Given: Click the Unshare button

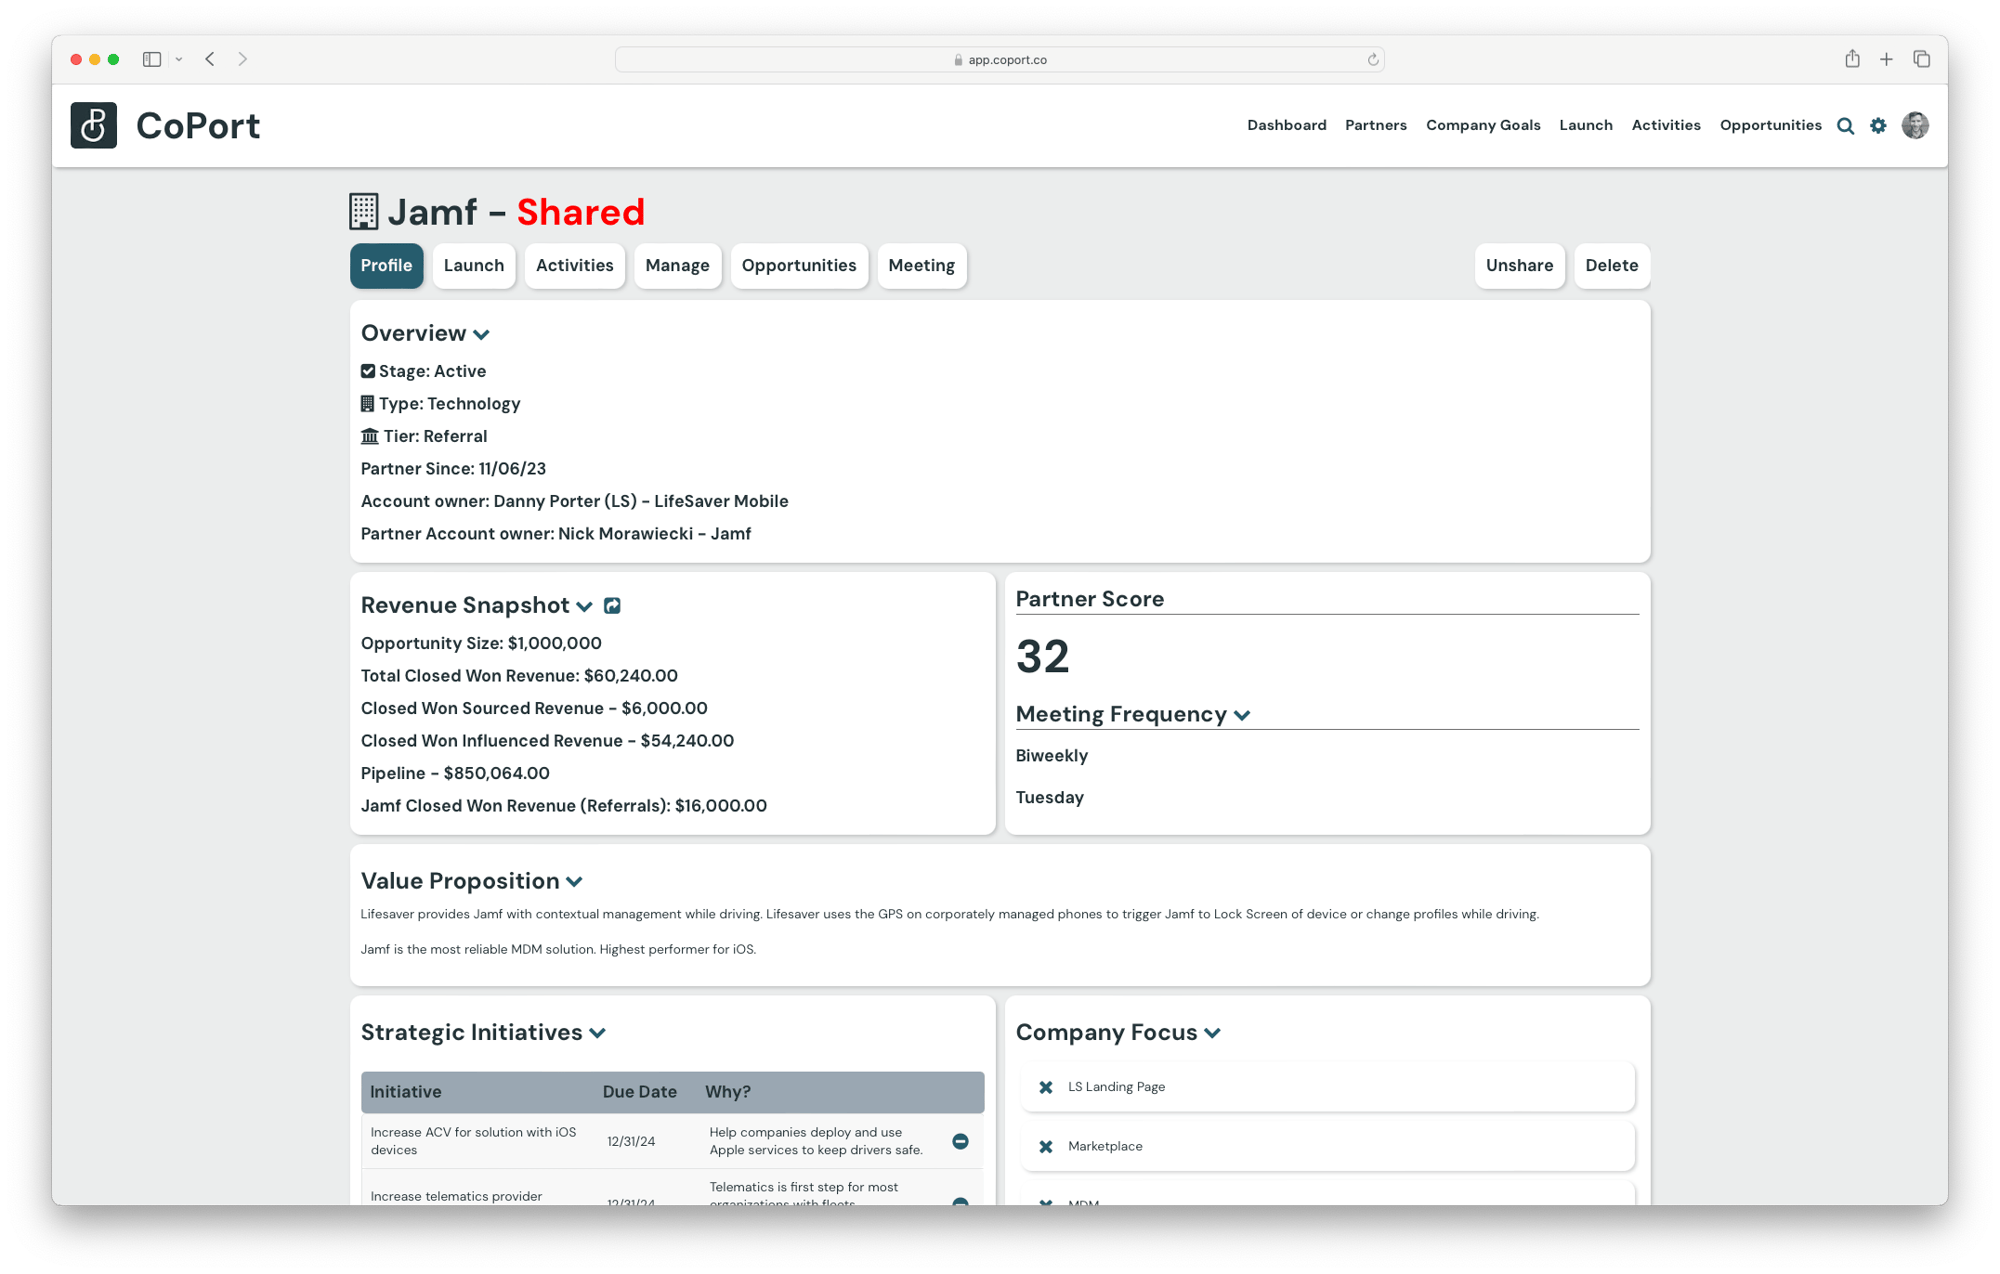Looking at the screenshot, I should point(1519,266).
